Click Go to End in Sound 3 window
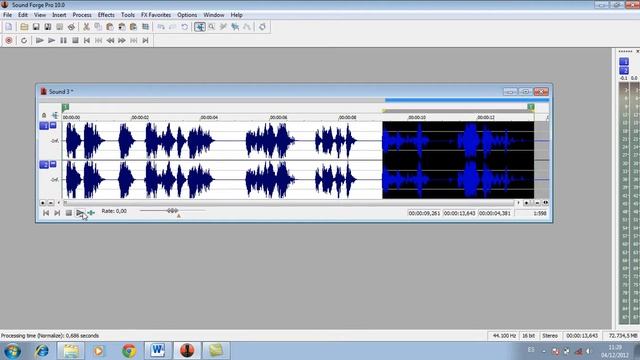 pyautogui.click(x=57, y=213)
